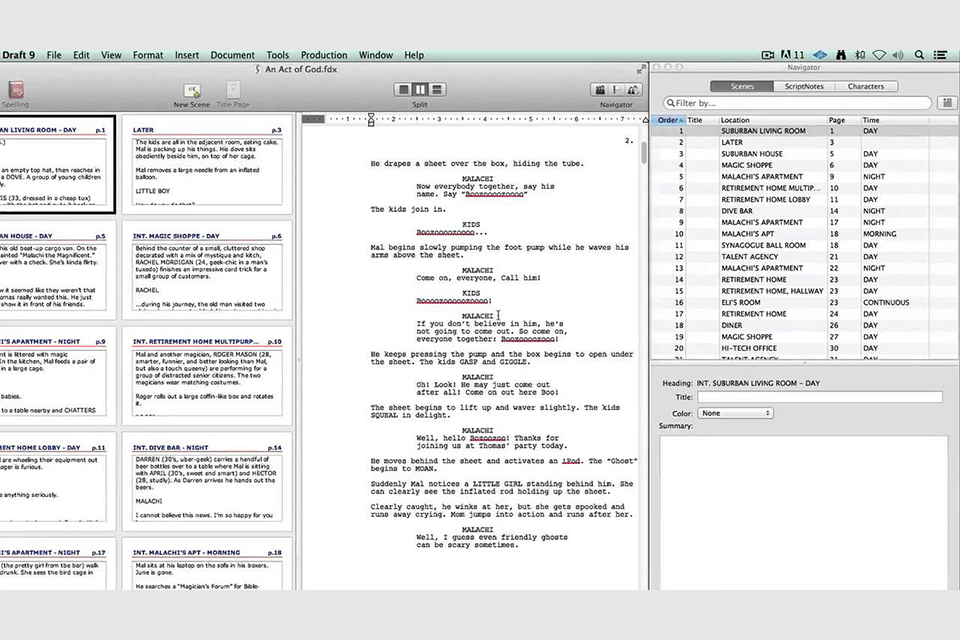This screenshot has height=640, width=960.
Task: Select DINER scene row
Action: click(804, 325)
